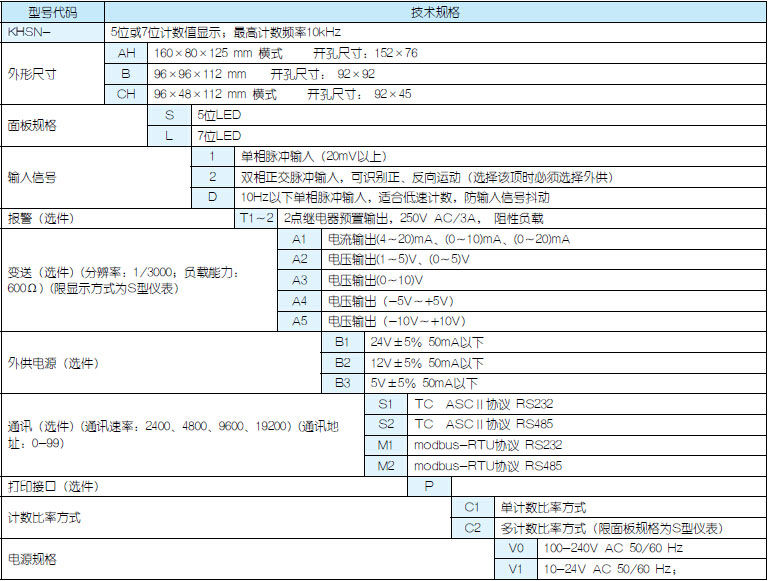The height and width of the screenshot is (581, 768).
Task: Click the 面板规格 row label
Action: click(x=32, y=125)
